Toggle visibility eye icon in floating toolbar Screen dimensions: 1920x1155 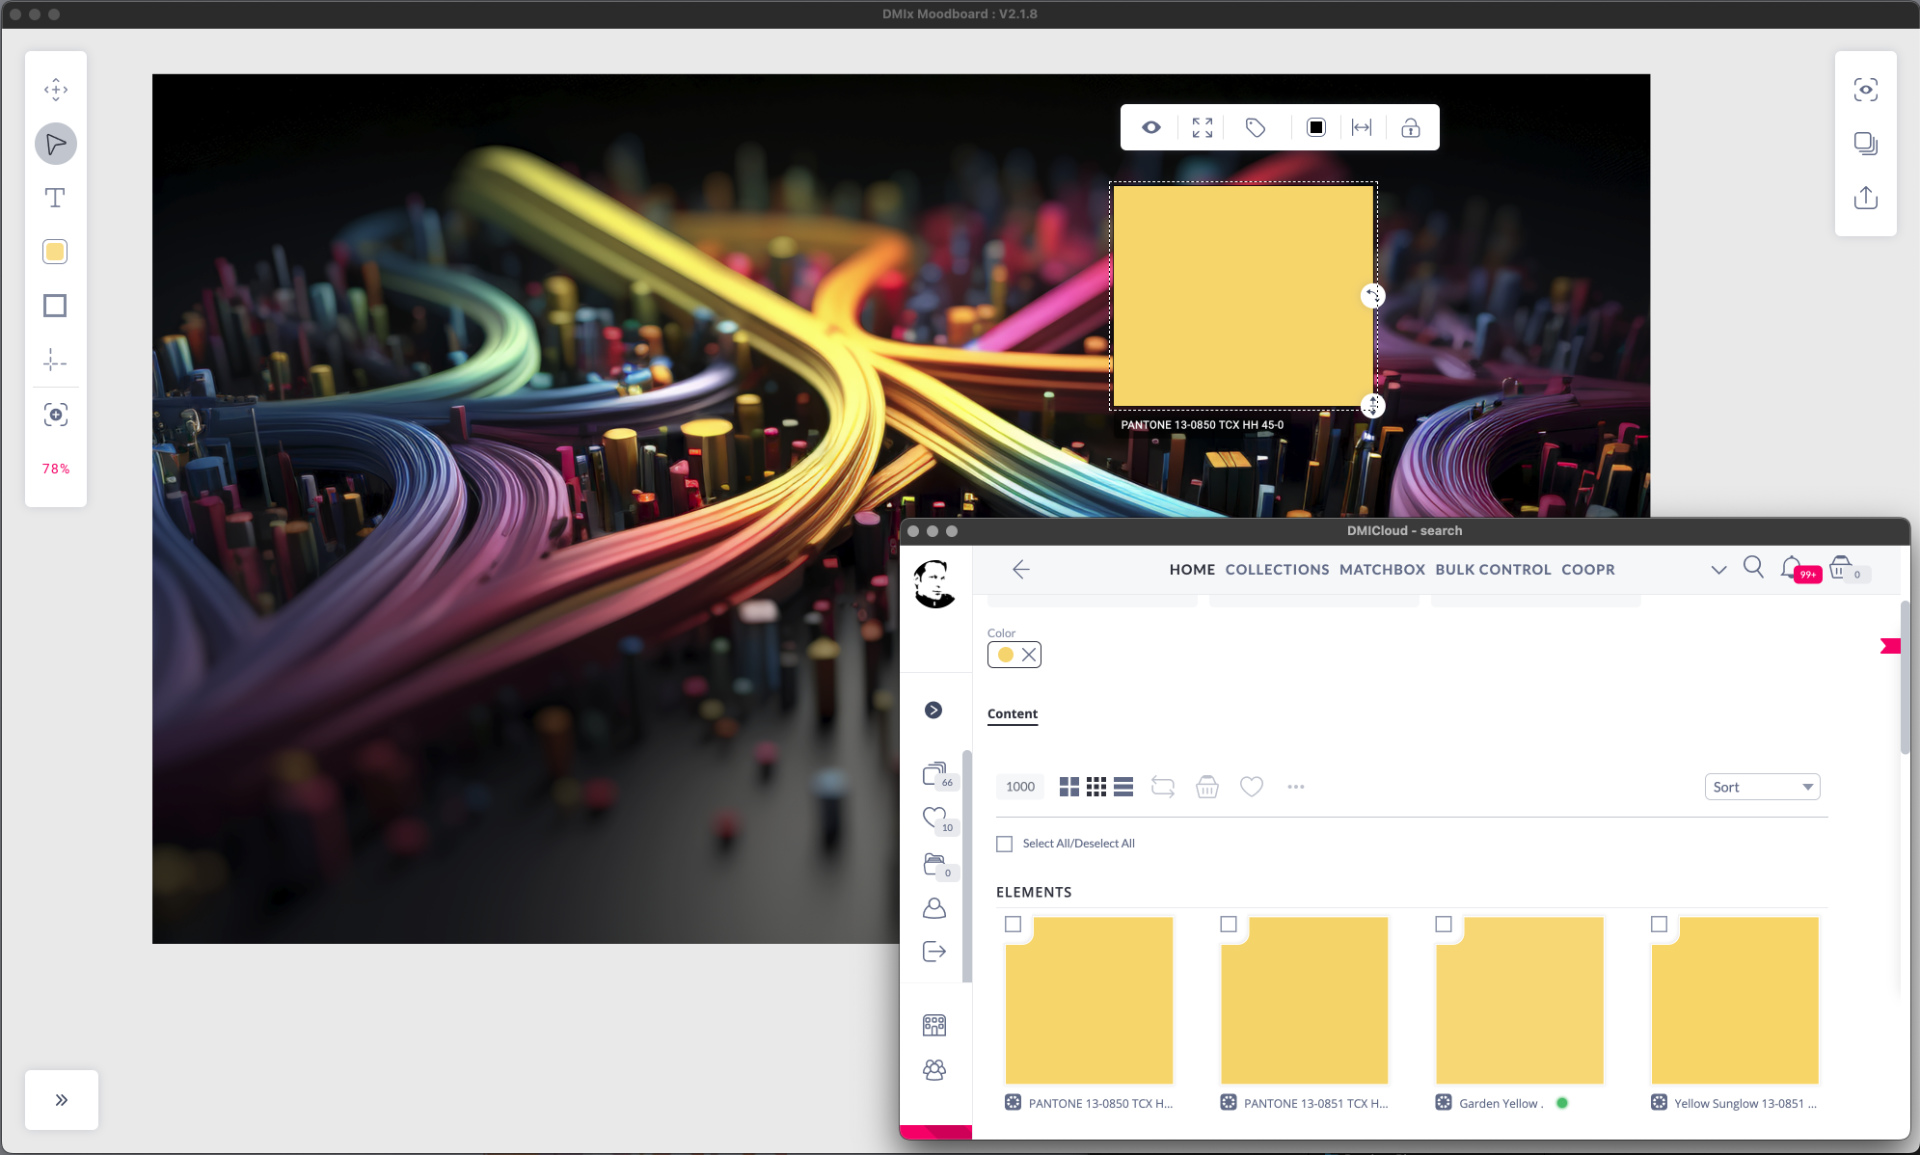coord(1151,127)
